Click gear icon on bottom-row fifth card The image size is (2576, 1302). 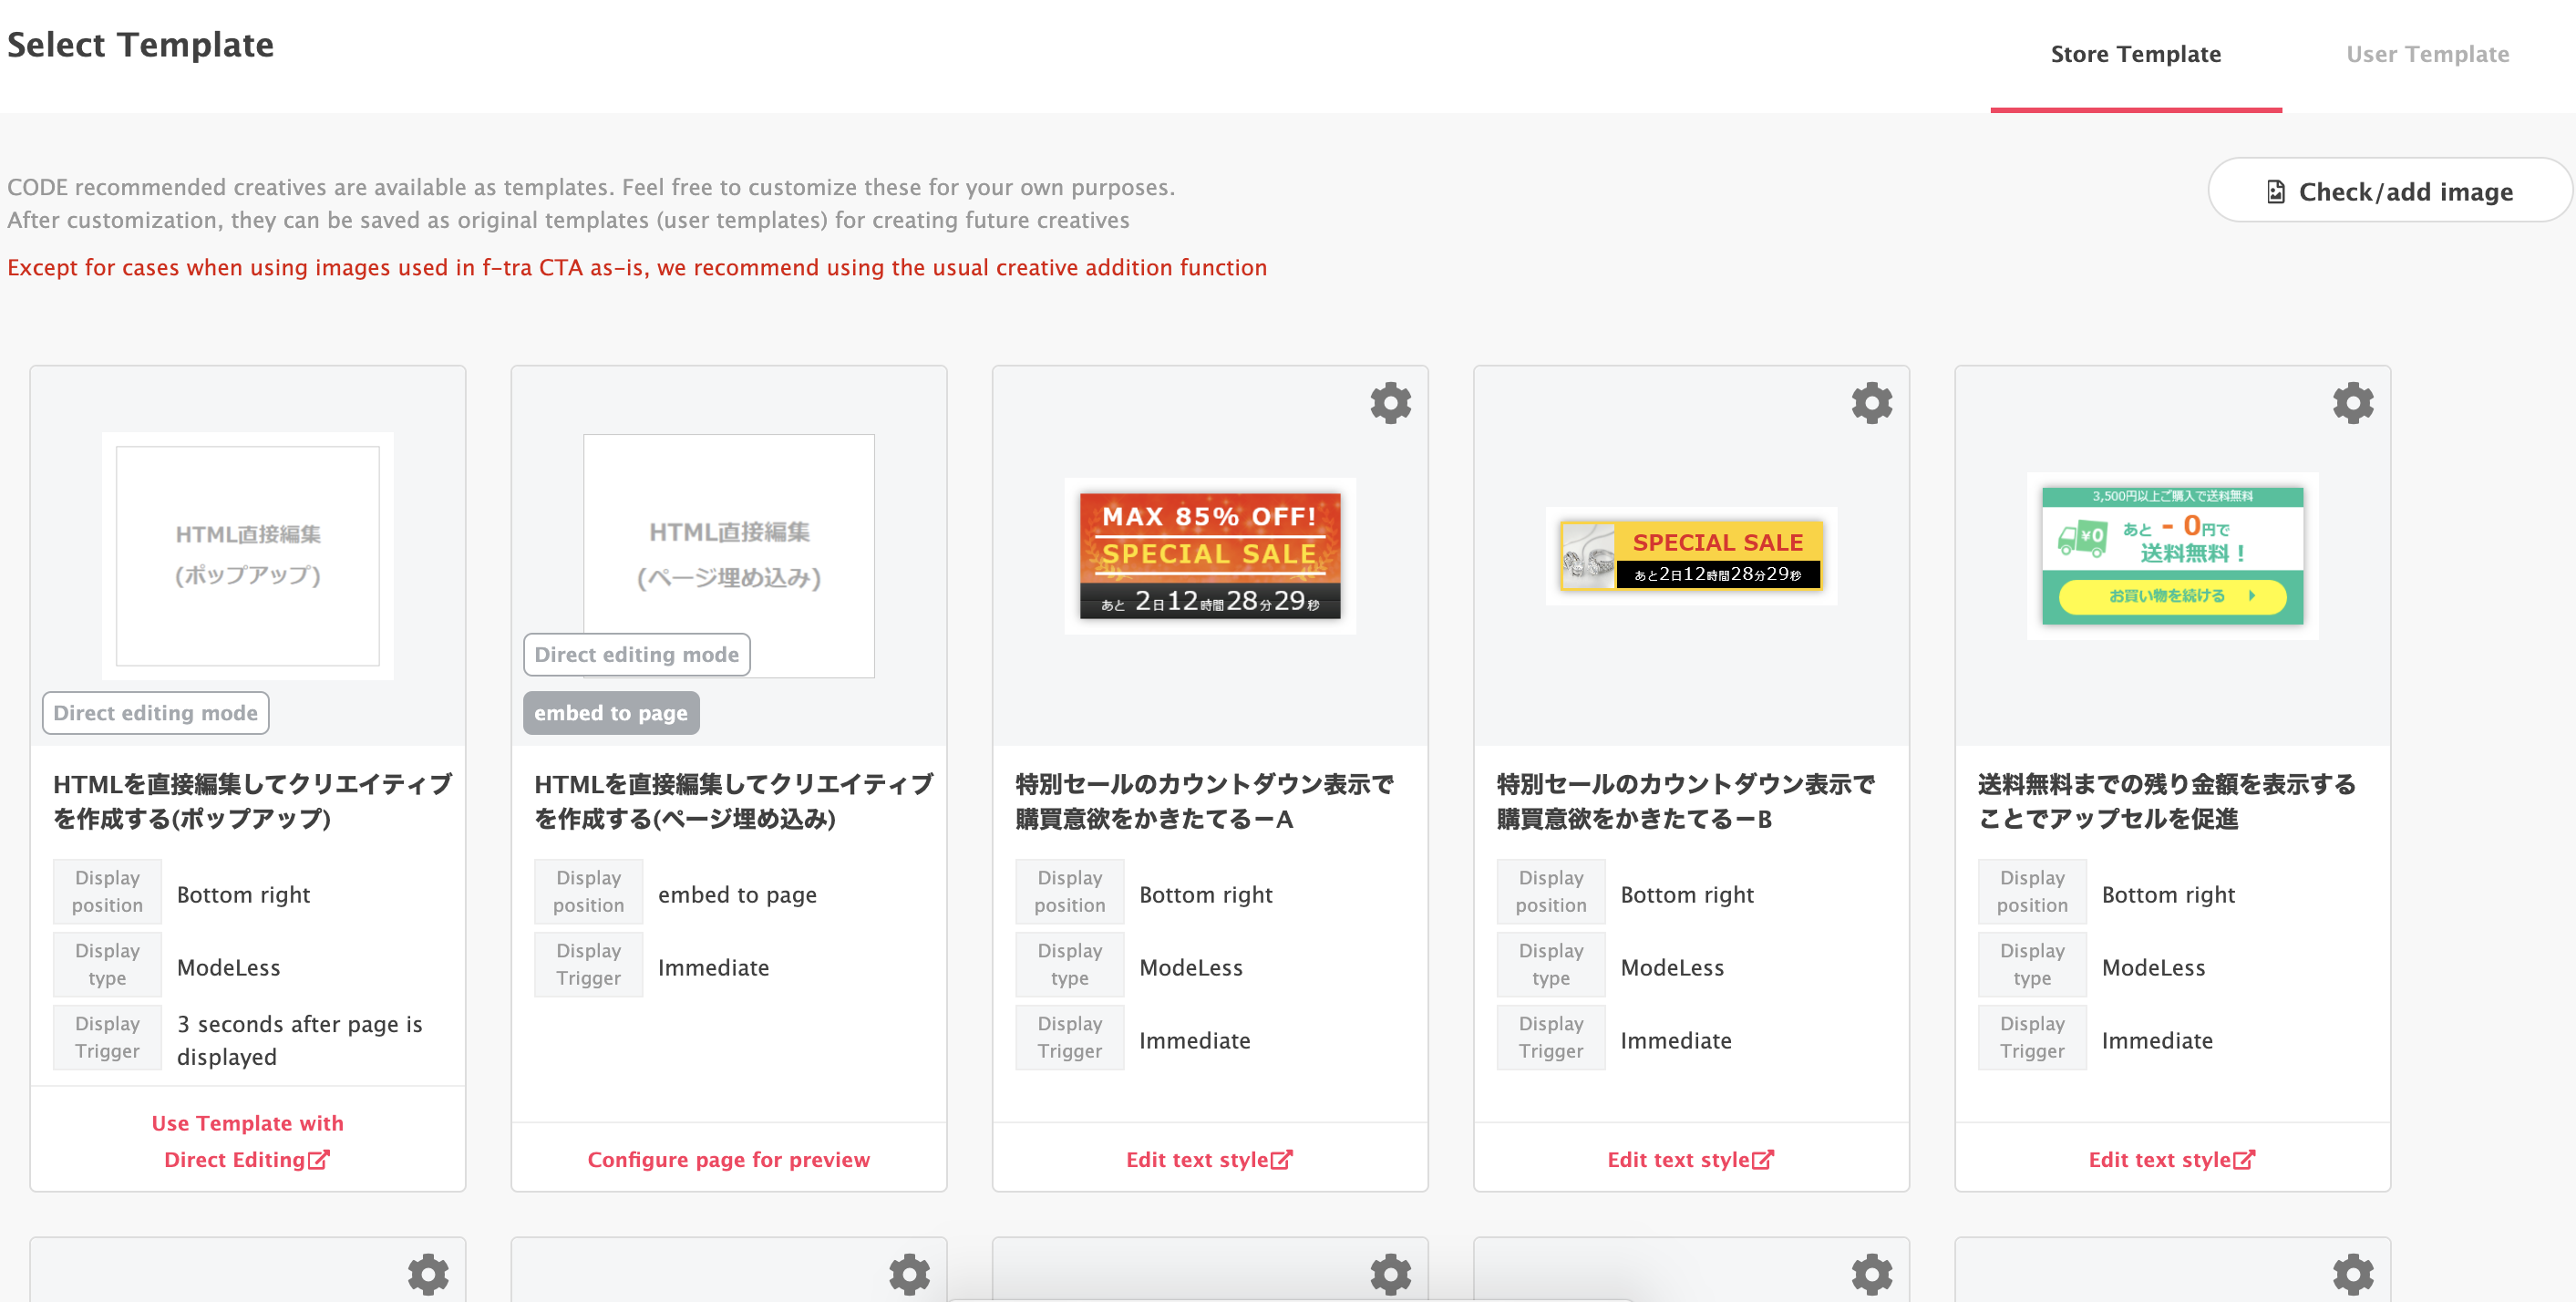2352,1274
